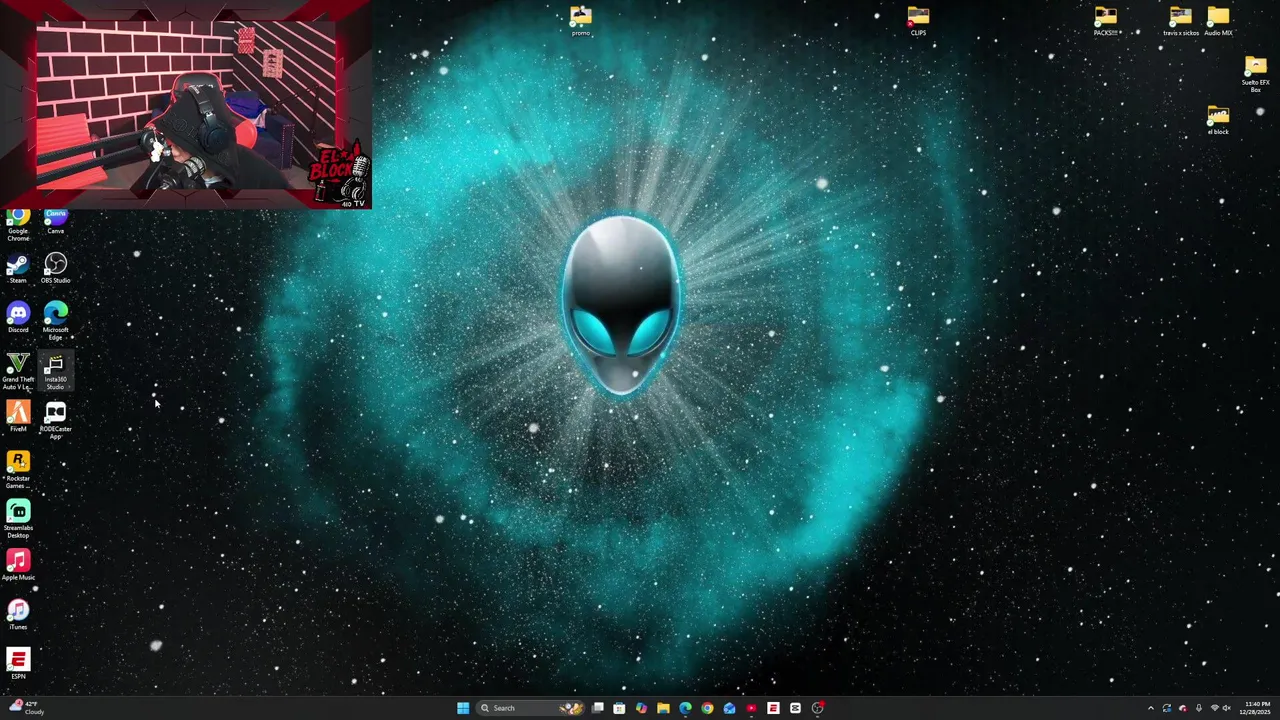Select the Insta360 Studio desktop icon
Image resolution: width=1280 pixels, height=720 pixels.
[55, 371]
